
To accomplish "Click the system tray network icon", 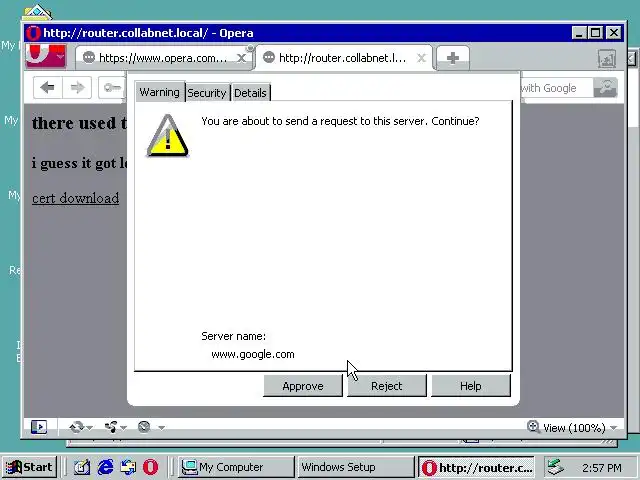I will point(555,467).
